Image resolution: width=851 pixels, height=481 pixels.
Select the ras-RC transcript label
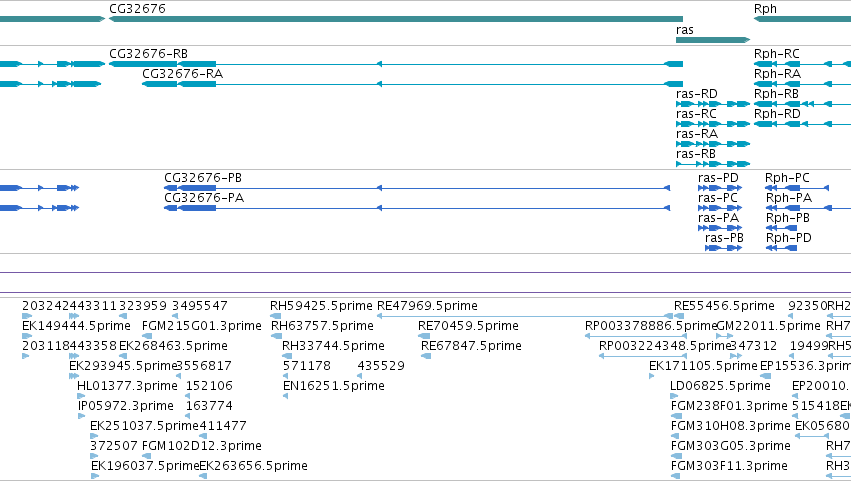click(x=696, y=114)
